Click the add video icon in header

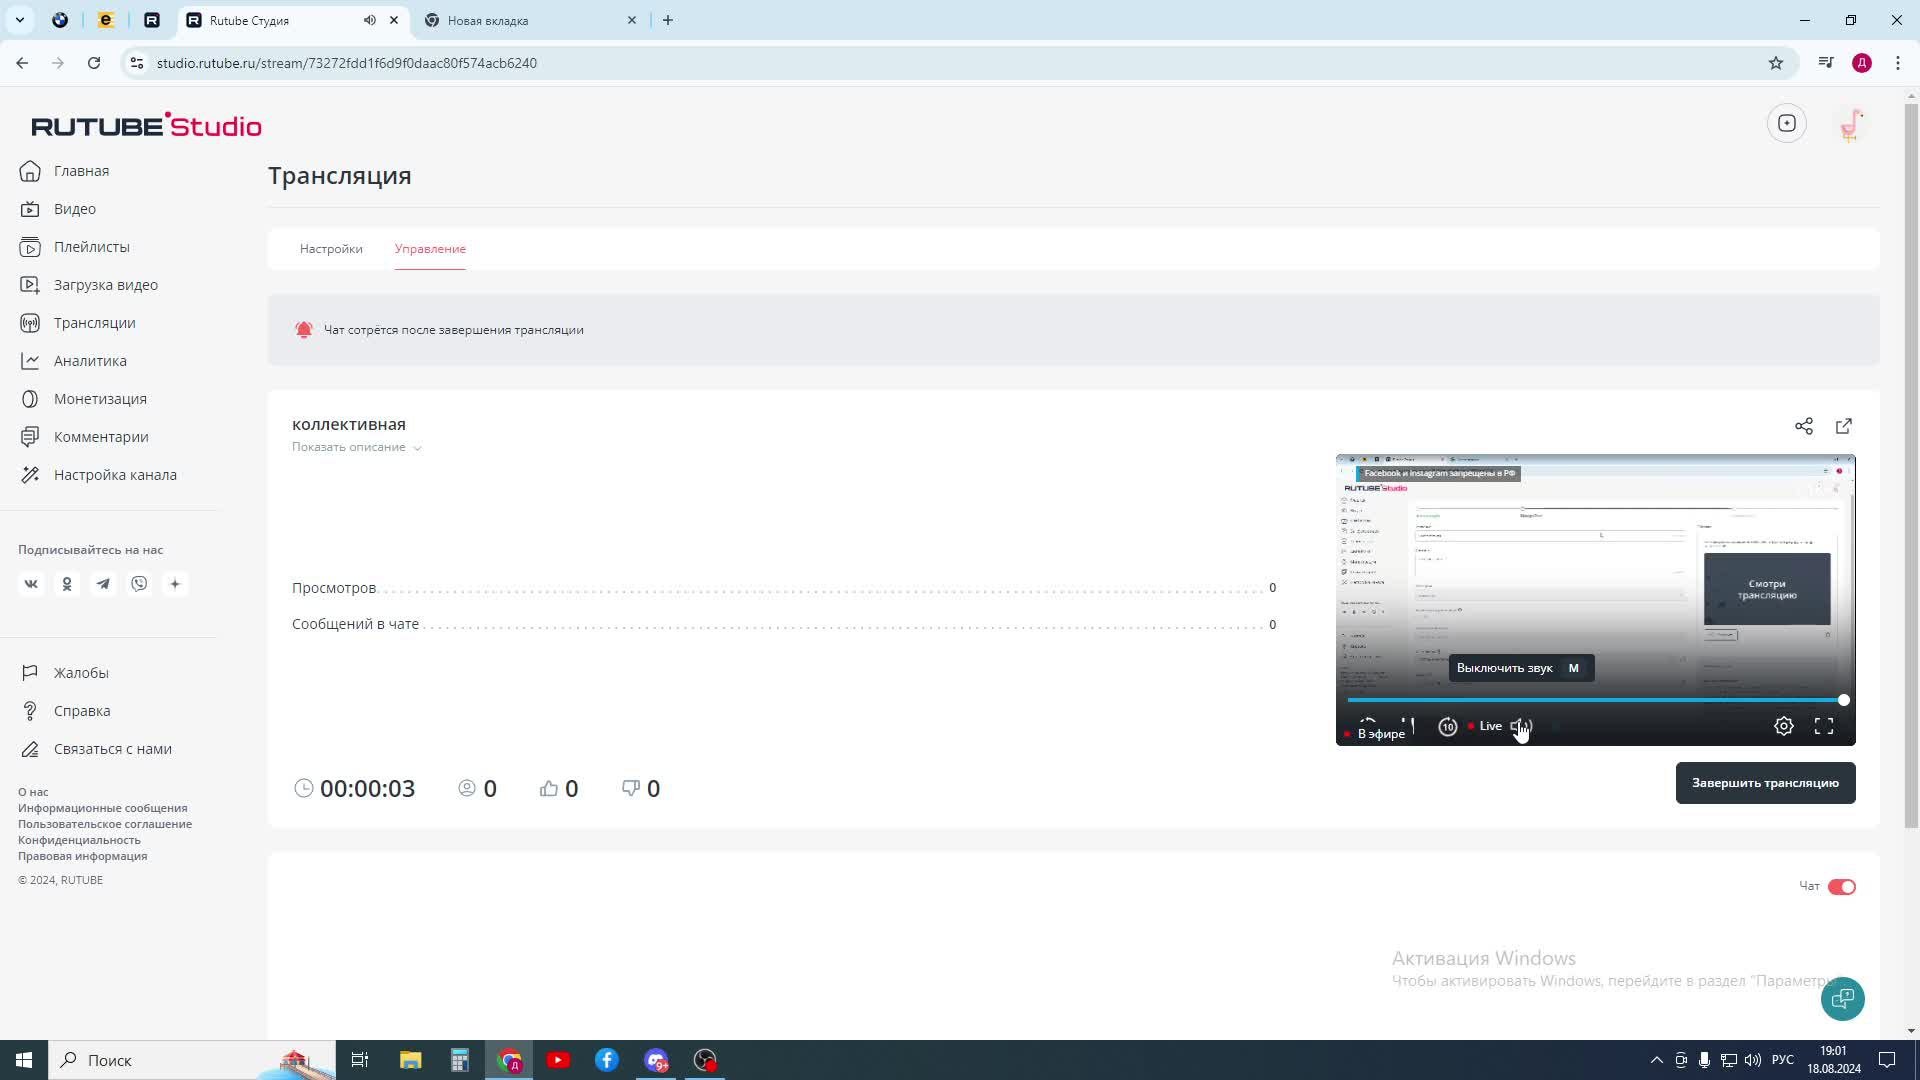[1786, 124]
